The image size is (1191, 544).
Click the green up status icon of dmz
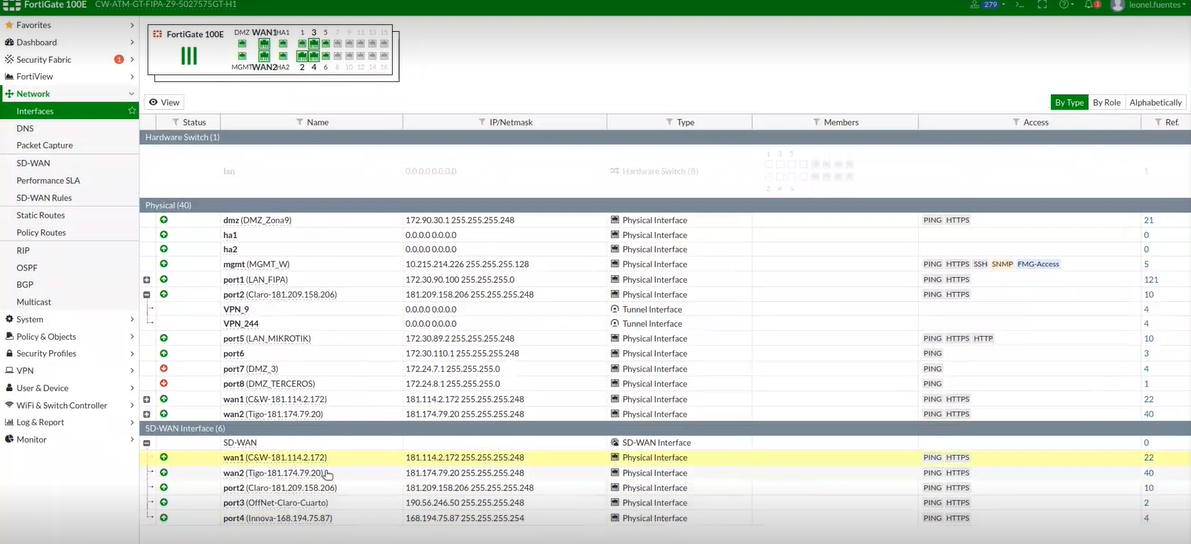[164, 219]
